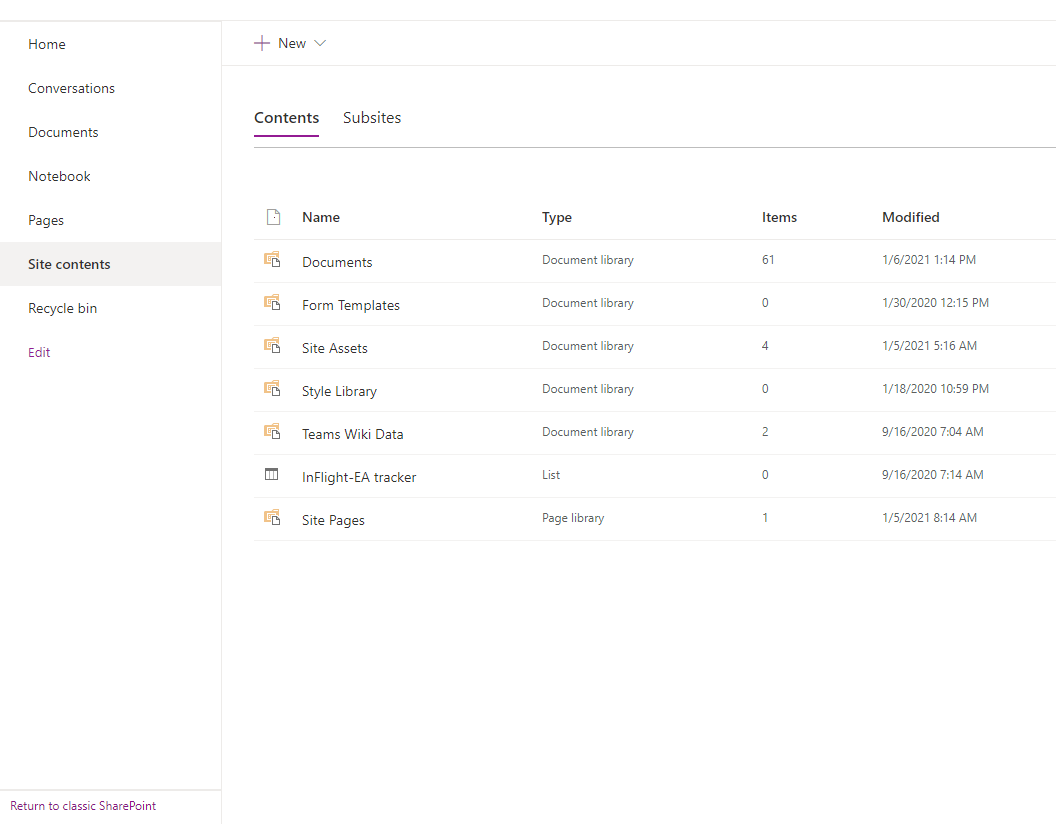Open the Teams Wiki Data library
Image resolution: width=1056 pixels, height=824 pixels.
352,434
